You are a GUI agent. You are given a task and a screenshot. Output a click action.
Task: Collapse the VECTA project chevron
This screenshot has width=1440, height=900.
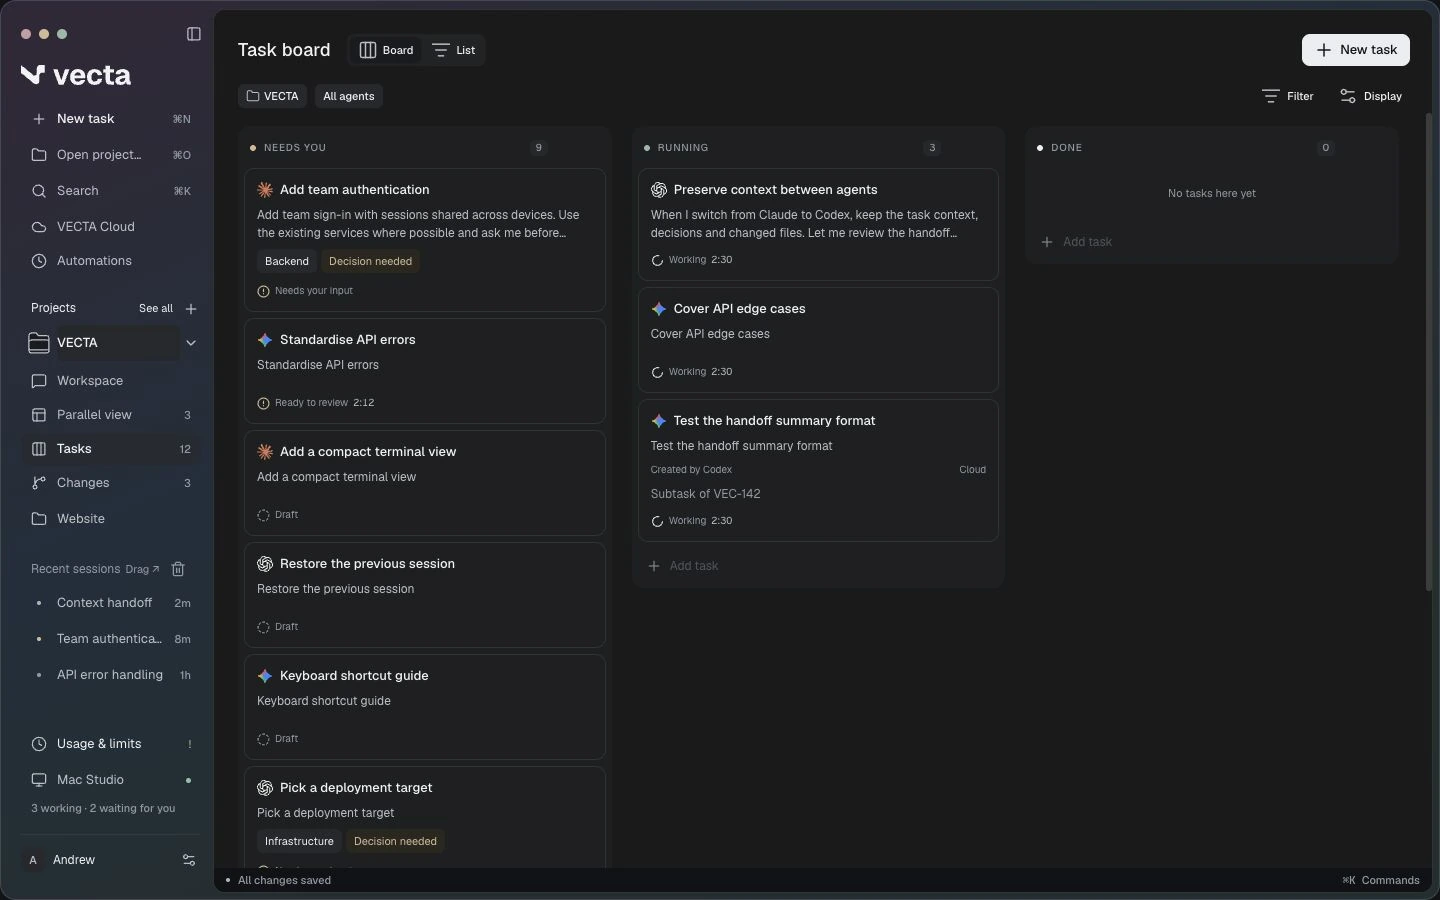(191, 343)
